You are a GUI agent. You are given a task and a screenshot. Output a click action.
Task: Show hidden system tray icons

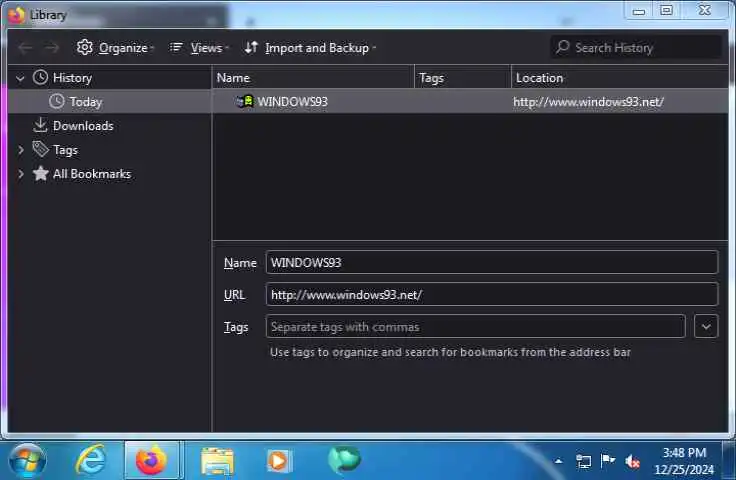coord(558,461)
